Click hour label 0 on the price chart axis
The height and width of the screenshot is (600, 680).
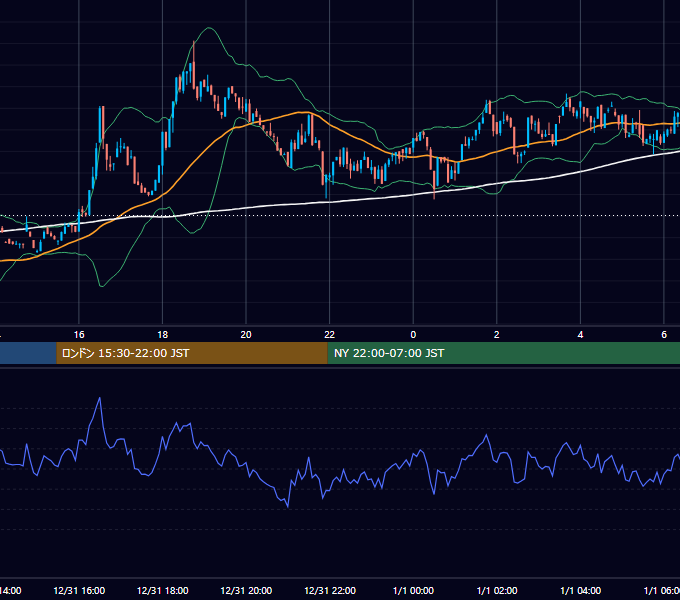413,334
